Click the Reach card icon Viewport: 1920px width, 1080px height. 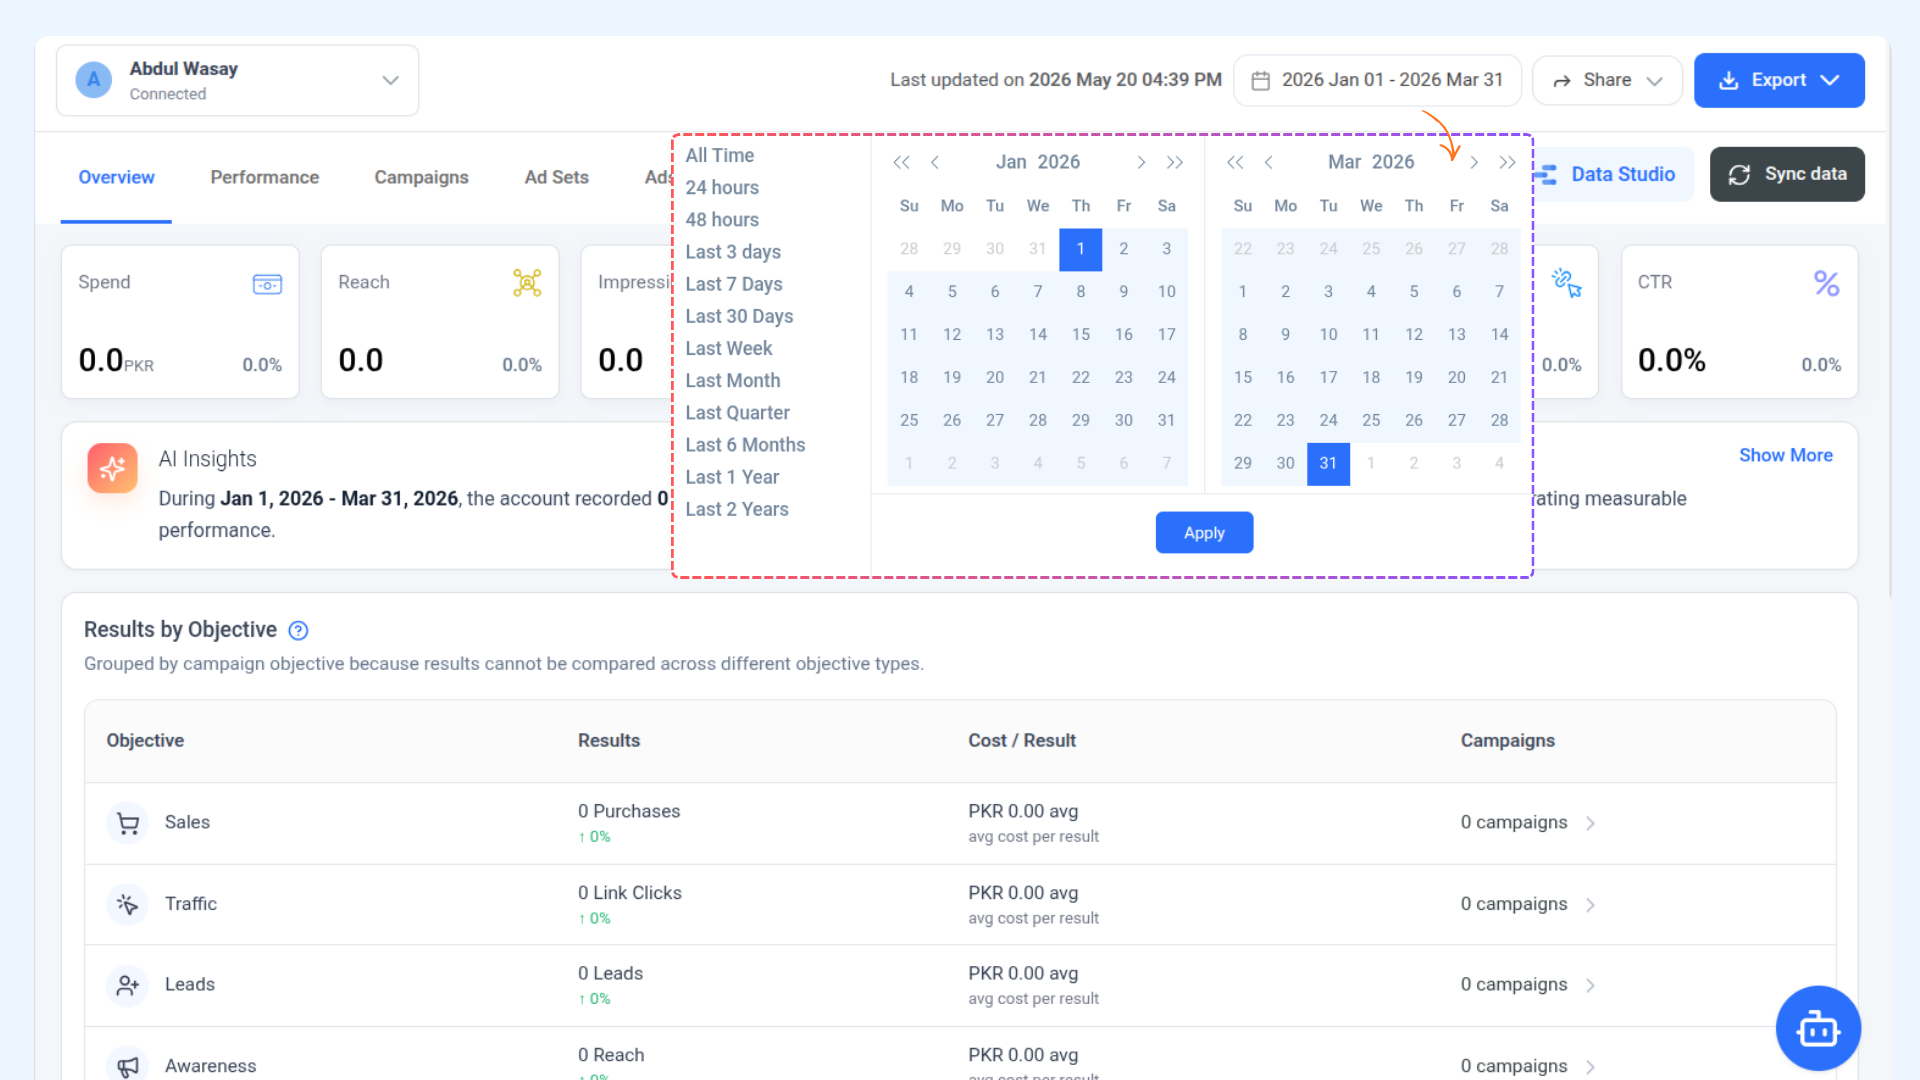[x=527, y=283]
